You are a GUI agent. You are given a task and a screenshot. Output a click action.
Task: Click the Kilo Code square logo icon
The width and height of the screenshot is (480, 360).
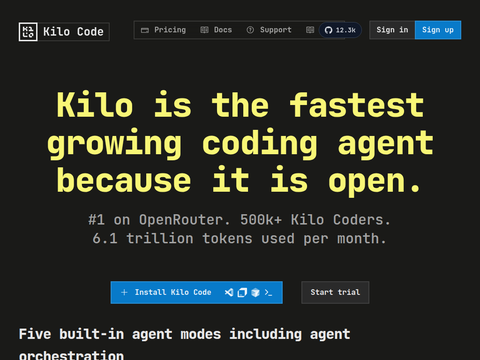click(28, 32)
